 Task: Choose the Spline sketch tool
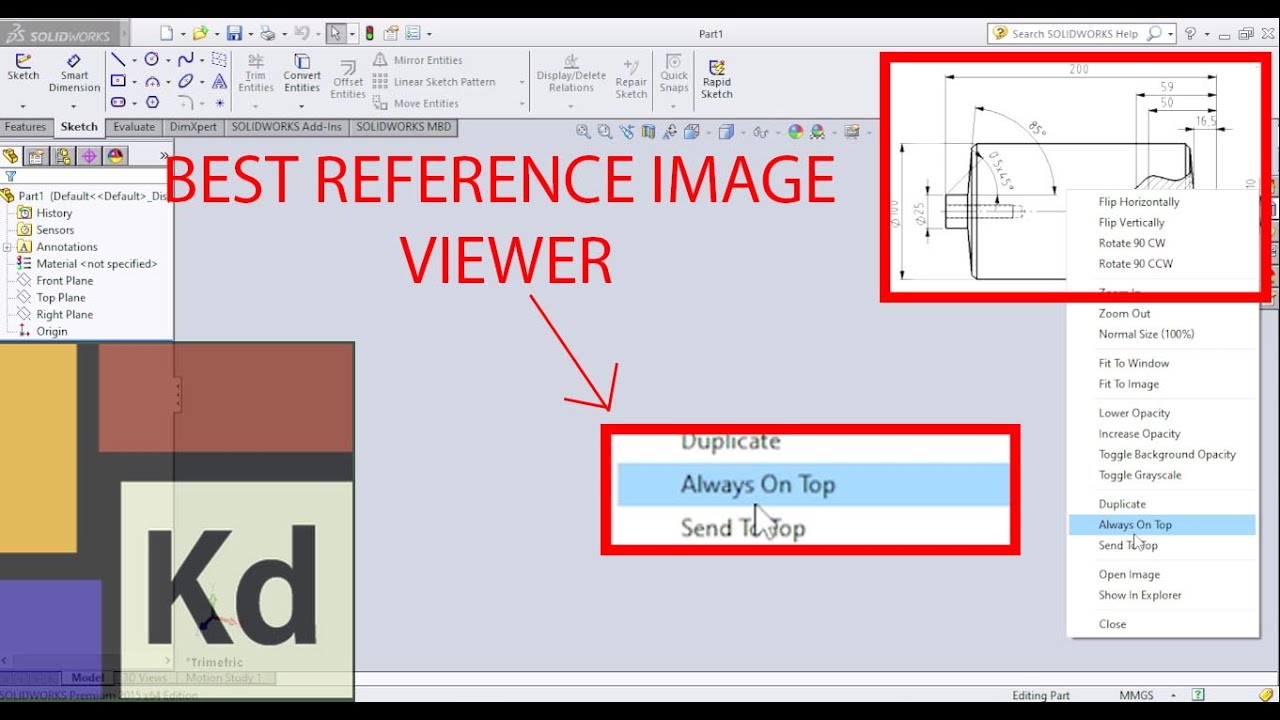[x=185, y=60]
